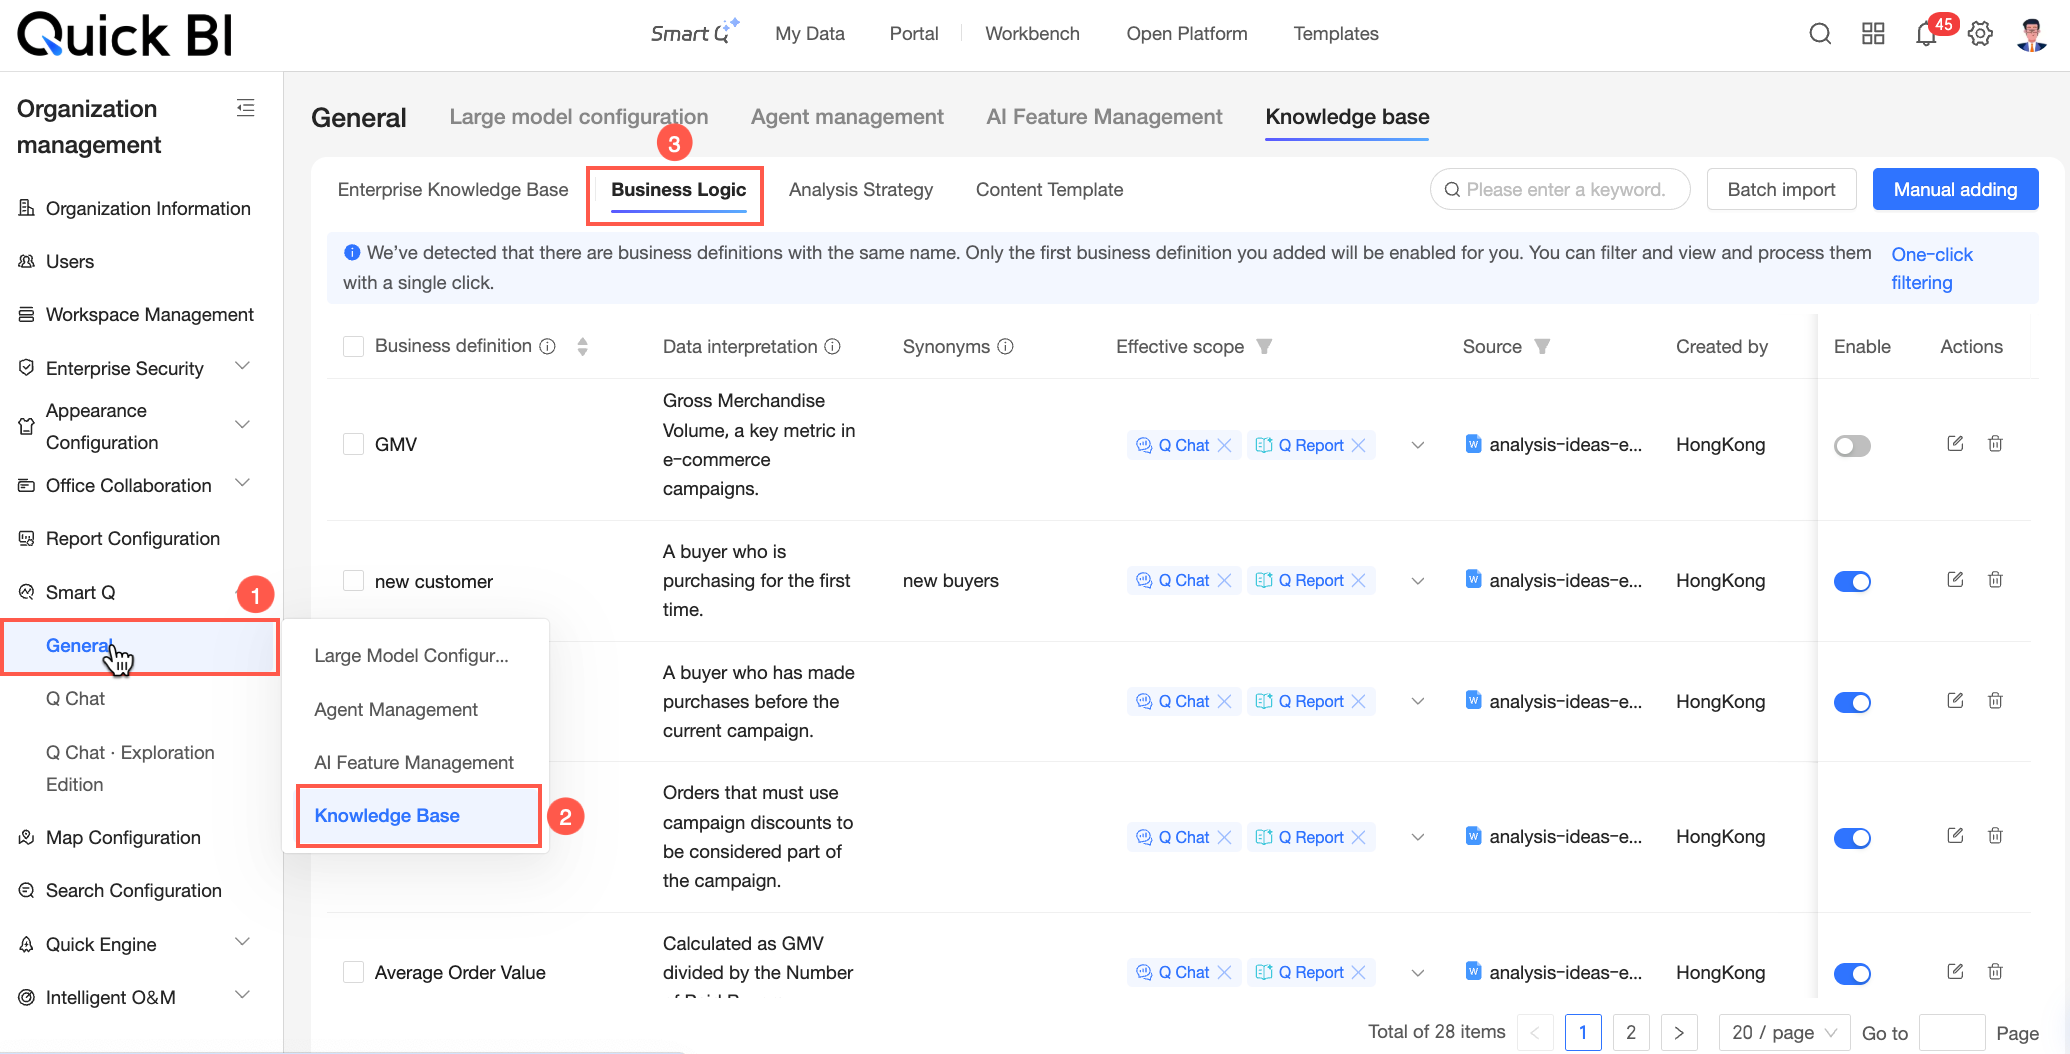Expand Office Collaboration menu

[242, 484]
